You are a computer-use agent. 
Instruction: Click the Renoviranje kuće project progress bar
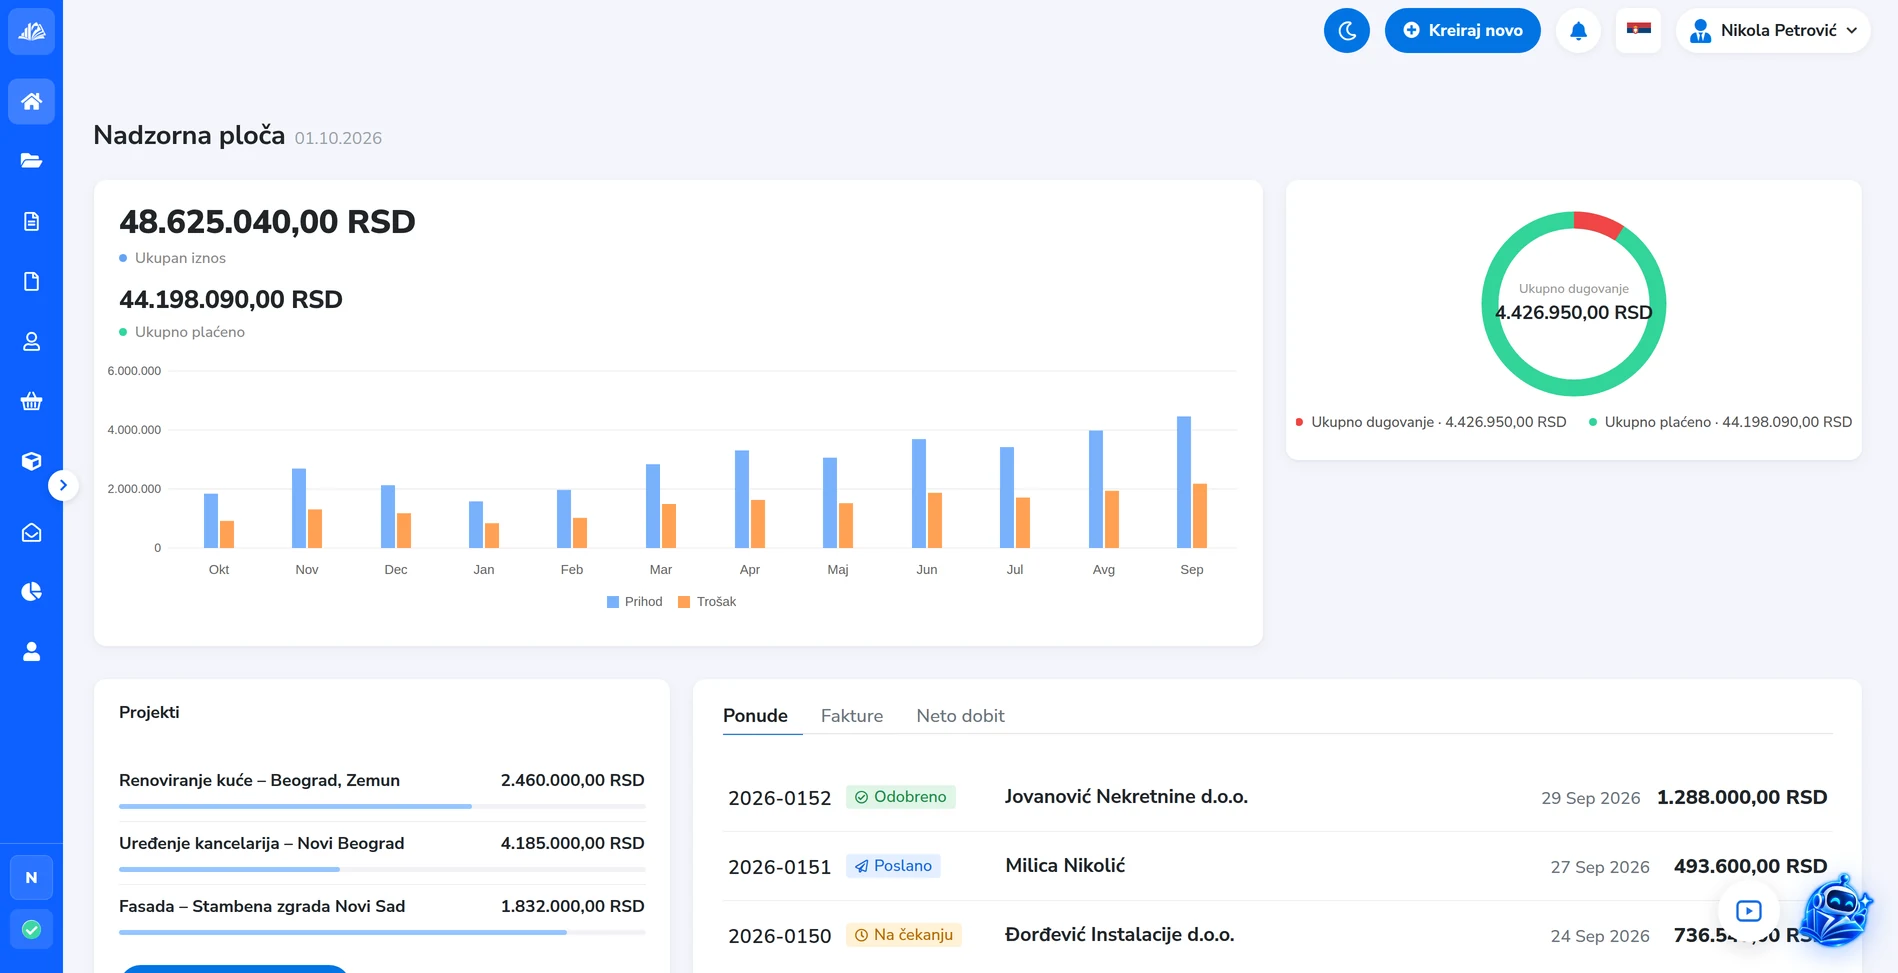coord(382,806)
